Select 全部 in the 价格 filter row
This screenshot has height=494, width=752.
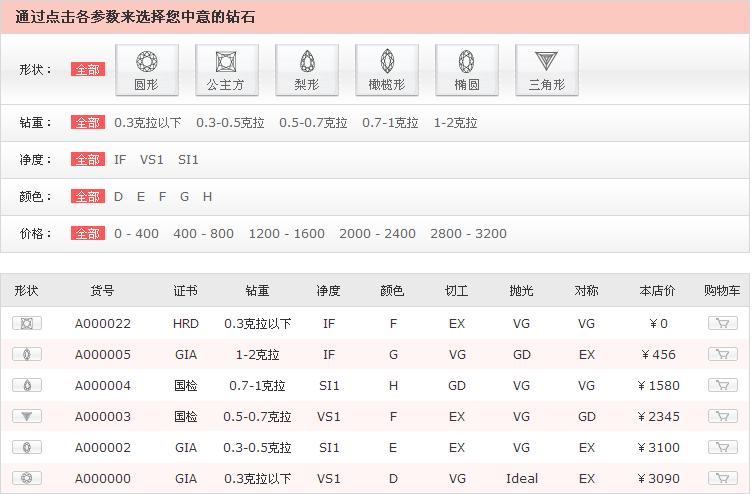coord(87,233)
